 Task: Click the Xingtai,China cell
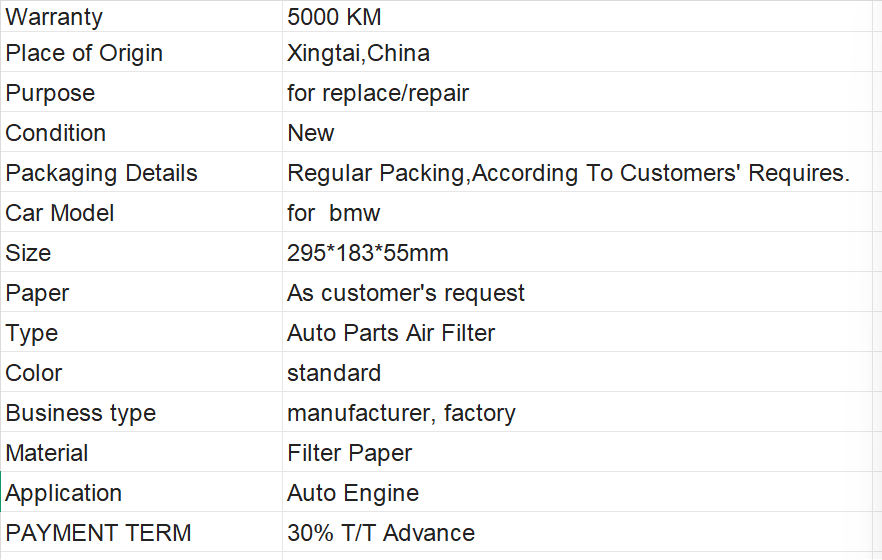point(577,52)
